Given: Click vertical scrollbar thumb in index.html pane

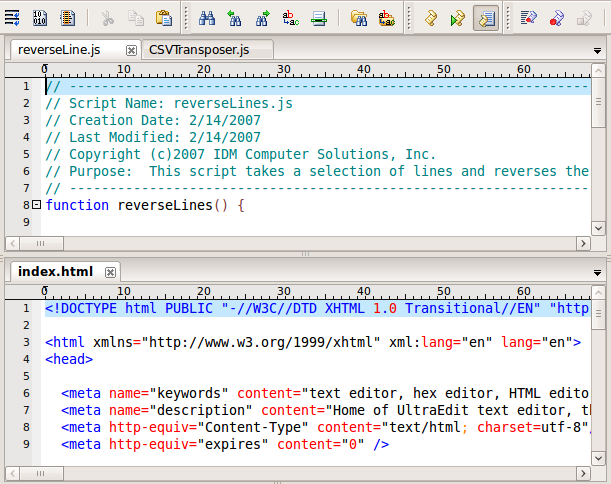Looking at the screenshot, I should click(598, 314).
